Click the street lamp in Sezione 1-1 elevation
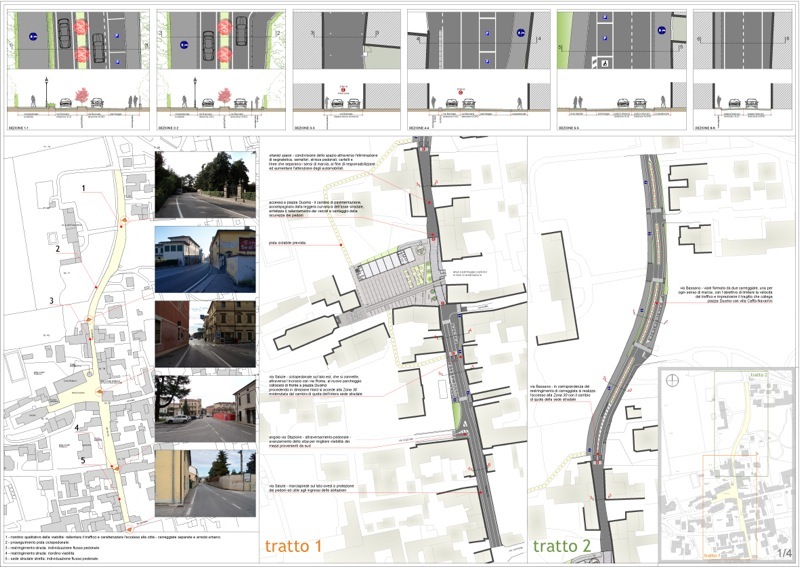This screenshot has height=567, width=800. tap(46, 92)
